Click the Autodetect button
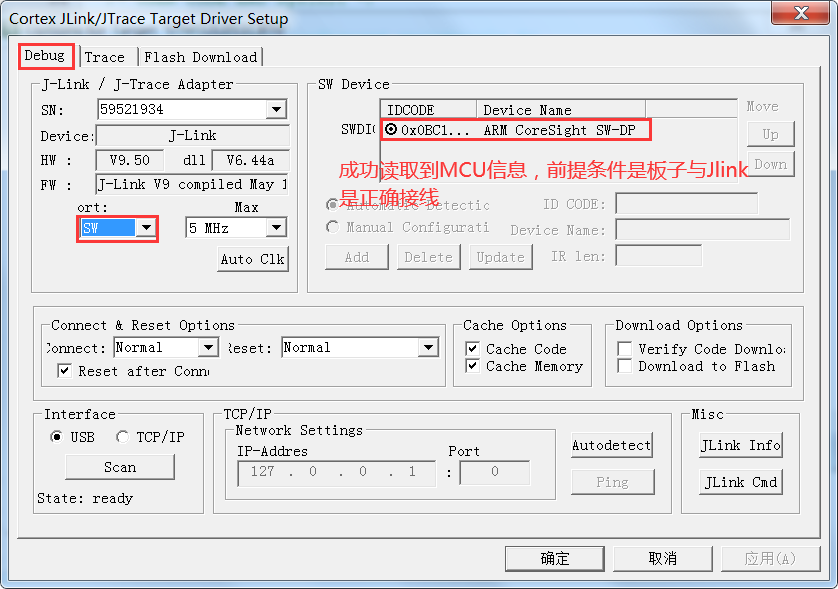 (612, 445)
